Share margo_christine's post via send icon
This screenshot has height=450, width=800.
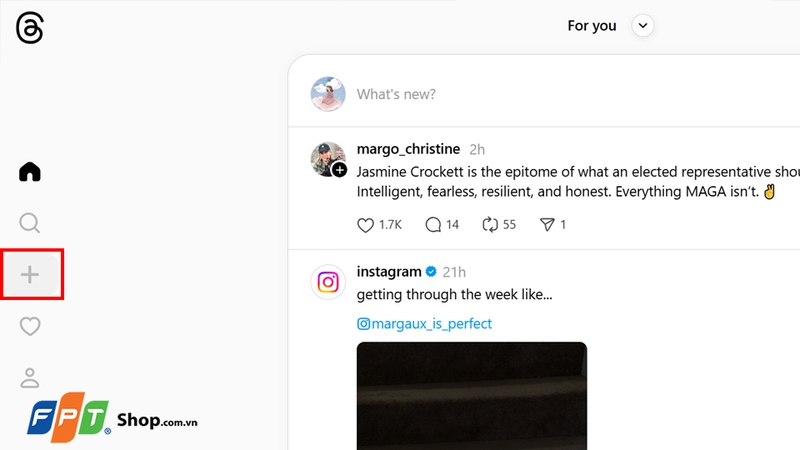point(547,225)
